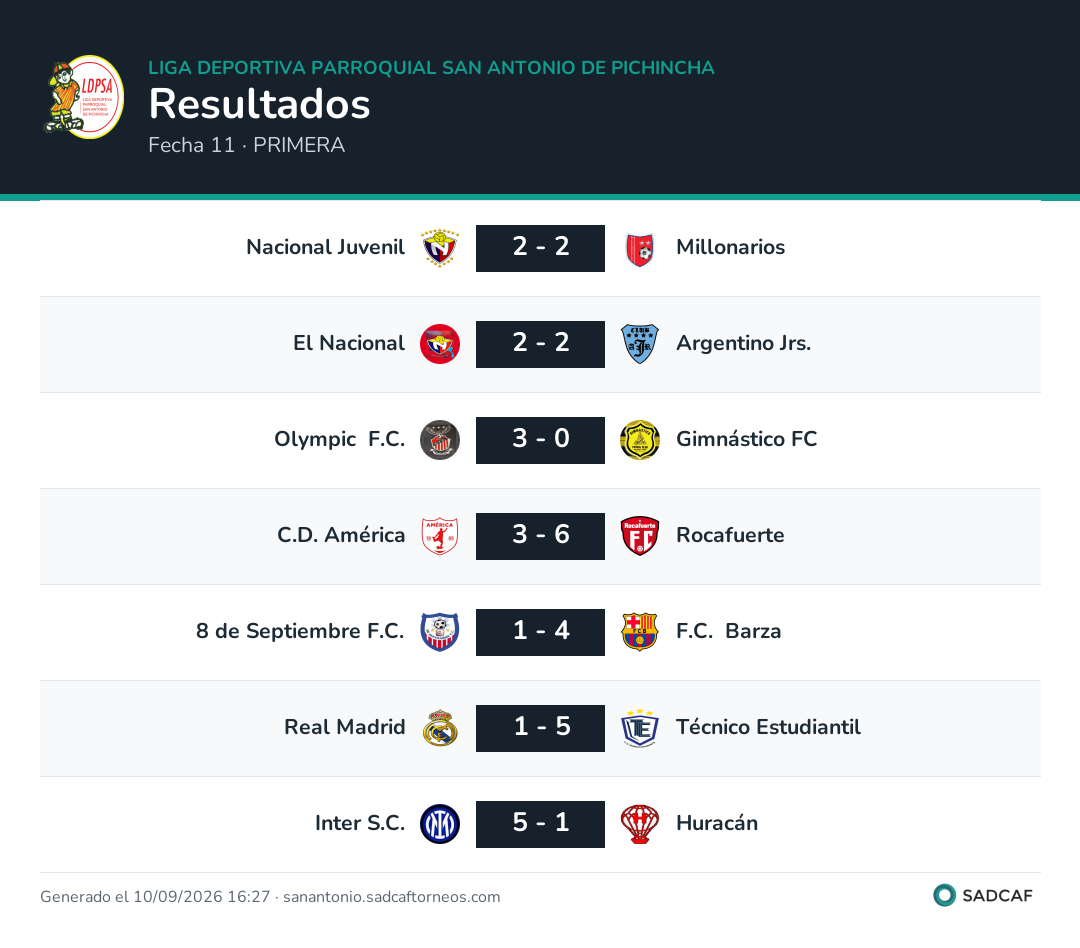Click the Gimnástico FC yellow crest

pyautogui.click(x=640, y=440)
